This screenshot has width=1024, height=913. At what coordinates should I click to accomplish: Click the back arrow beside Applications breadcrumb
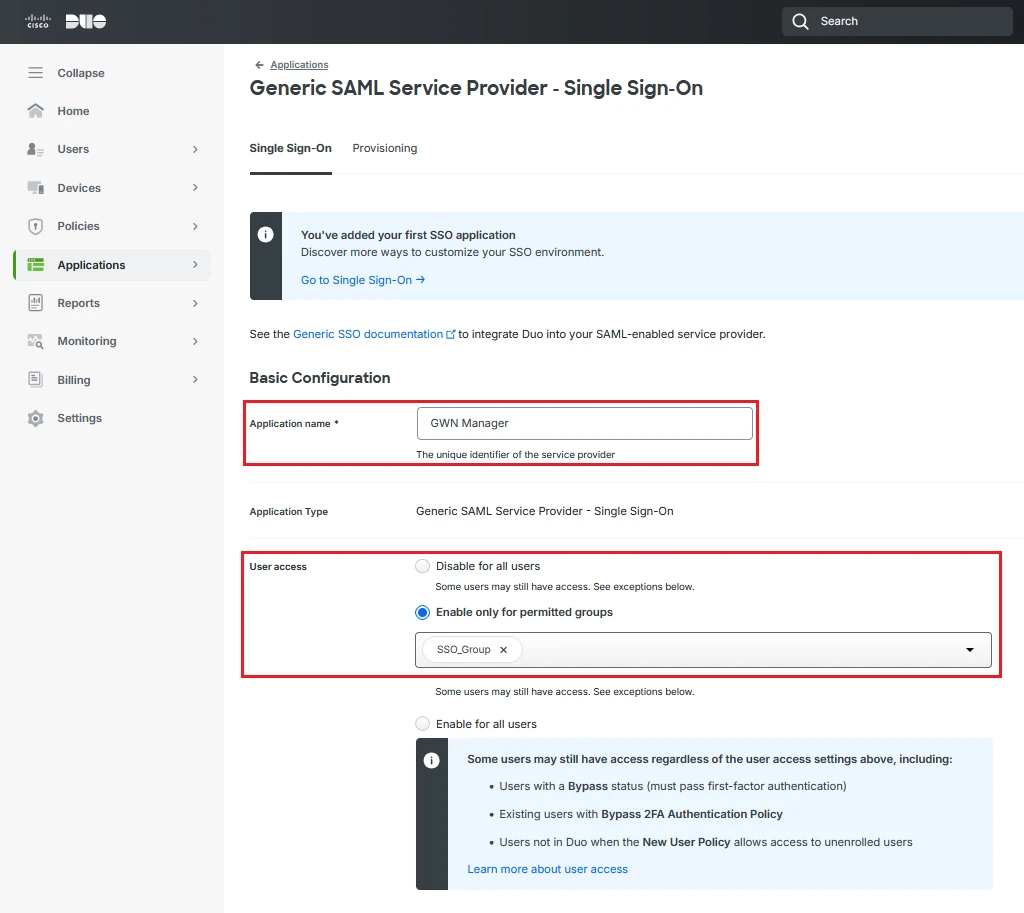point(259,65)
